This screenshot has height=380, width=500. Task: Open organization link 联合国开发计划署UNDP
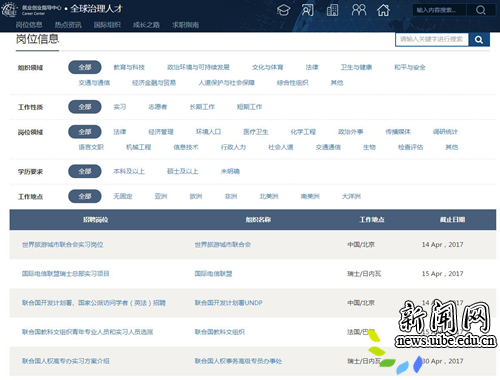pos(229,303)
